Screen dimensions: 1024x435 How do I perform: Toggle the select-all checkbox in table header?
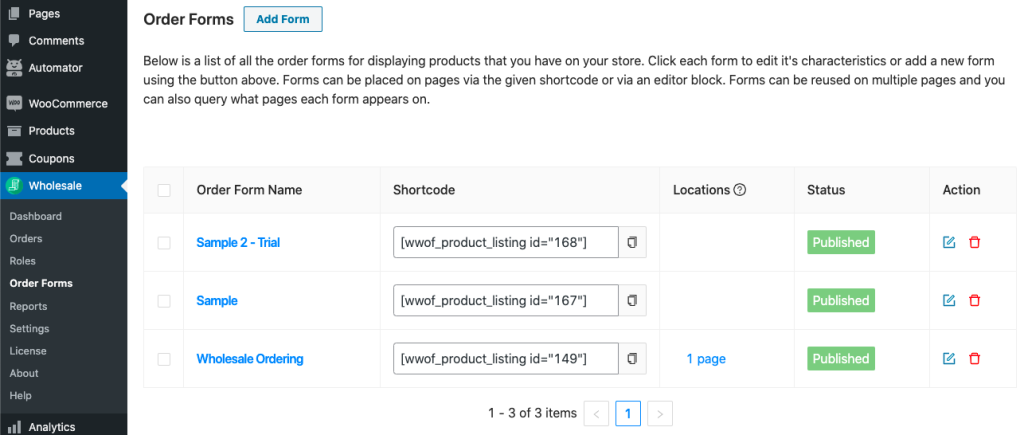pos(164,190)
